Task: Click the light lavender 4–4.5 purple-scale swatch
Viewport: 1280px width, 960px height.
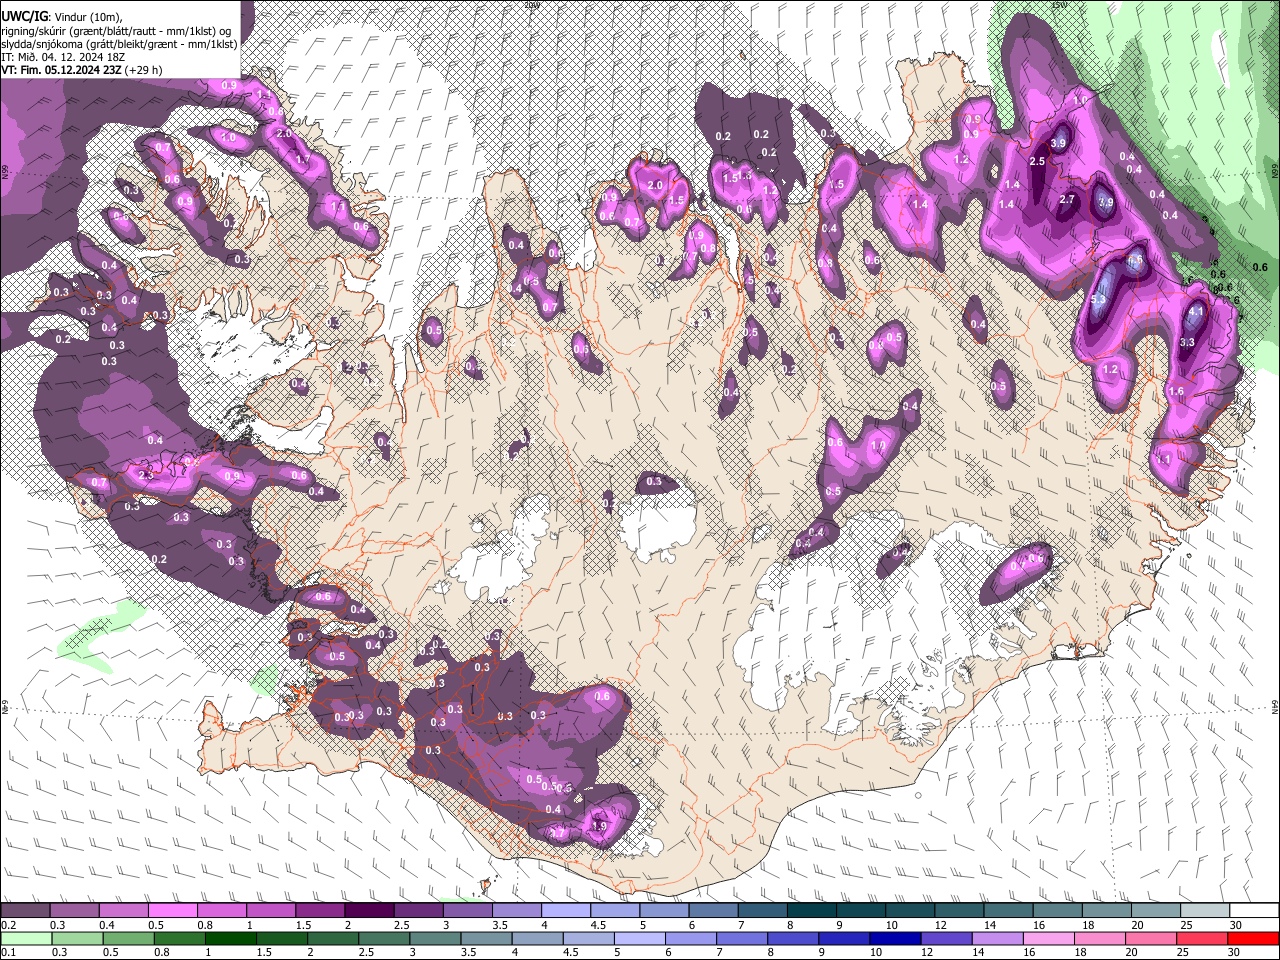Action: [x=566, y=911]
